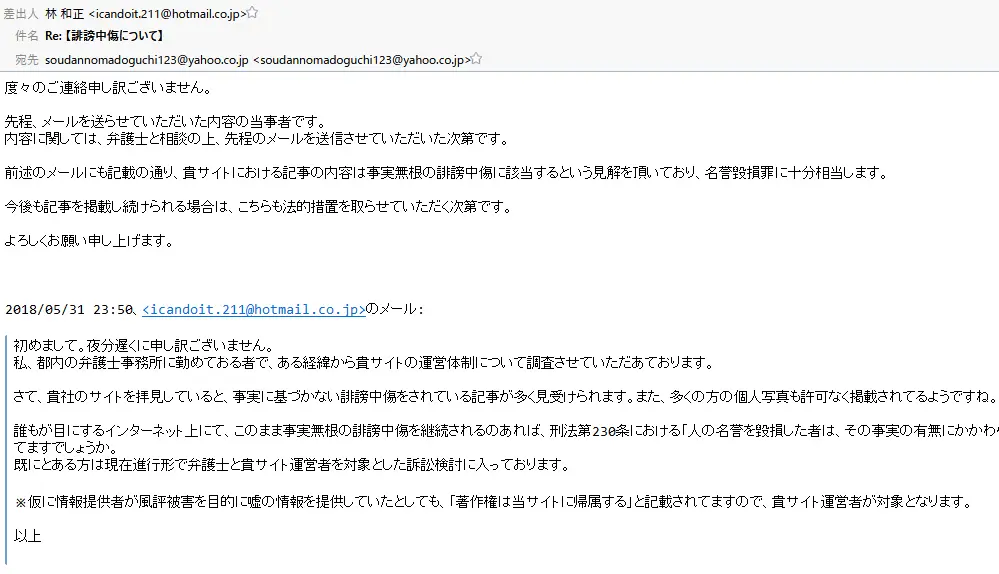999x574 pixels.
Task: Click the sentence starting 今後も記事を掲載し続け
Action: pyautogui.click(x=257, y=207)
